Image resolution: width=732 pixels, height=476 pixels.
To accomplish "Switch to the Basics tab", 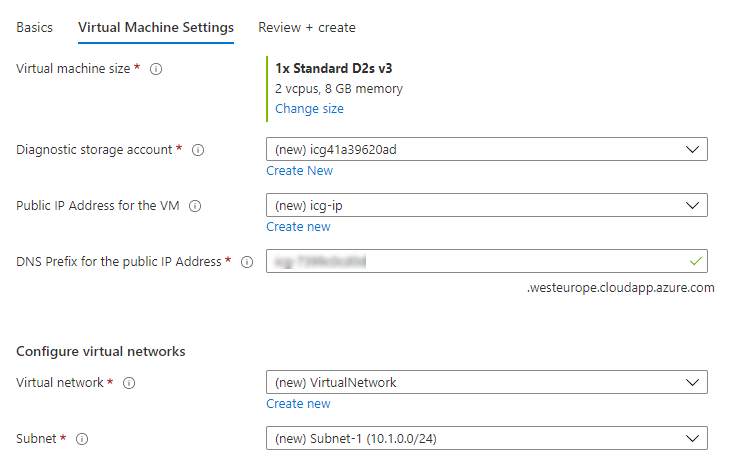I will (x=35, y=28).
